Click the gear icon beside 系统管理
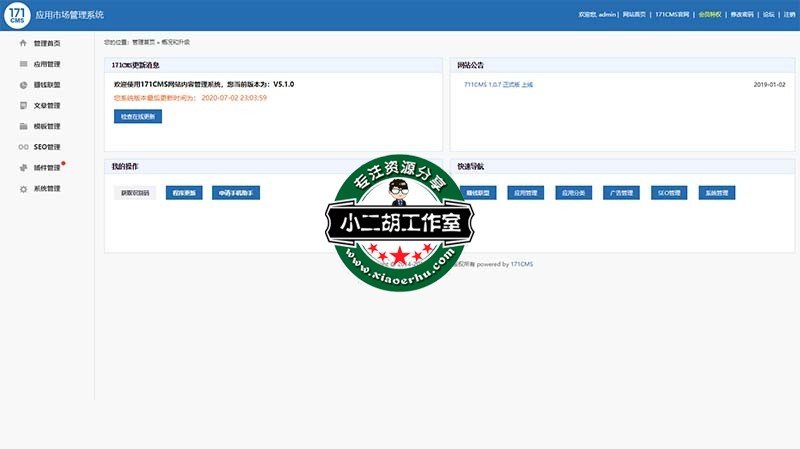This screenshot has height=449, width=800. tap(23, 188)
